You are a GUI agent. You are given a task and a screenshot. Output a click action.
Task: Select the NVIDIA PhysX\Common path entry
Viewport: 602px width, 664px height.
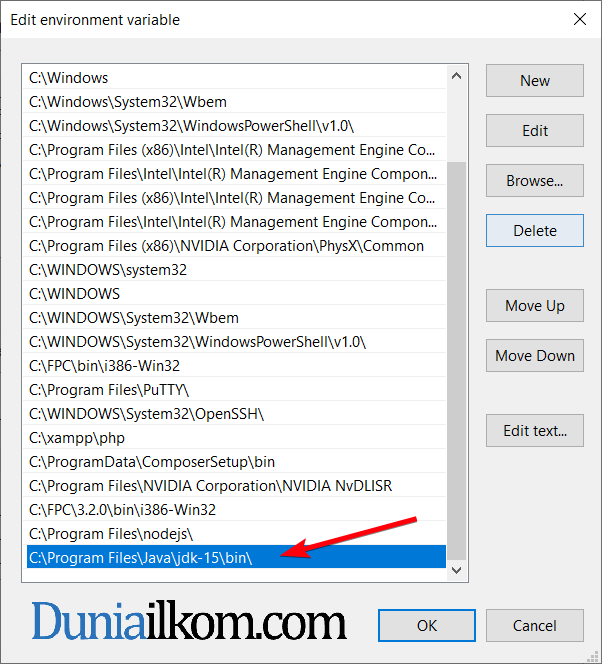pyautogui.click(x=236, y=246)
